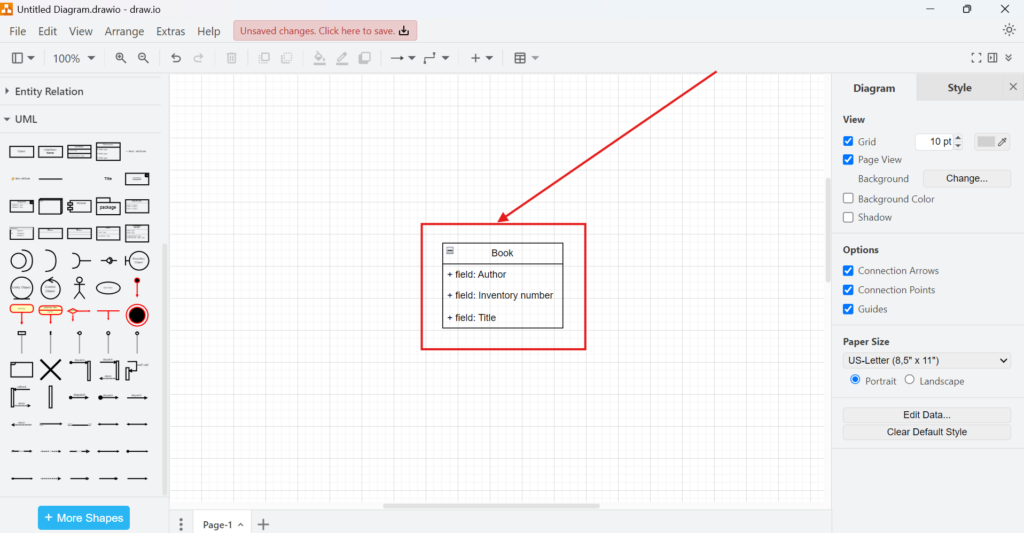Image resolution: width=1024 pixels, height=533 pixels.
Task: Click the Zoom Out magnifier icon
Action: coord(143,58)
